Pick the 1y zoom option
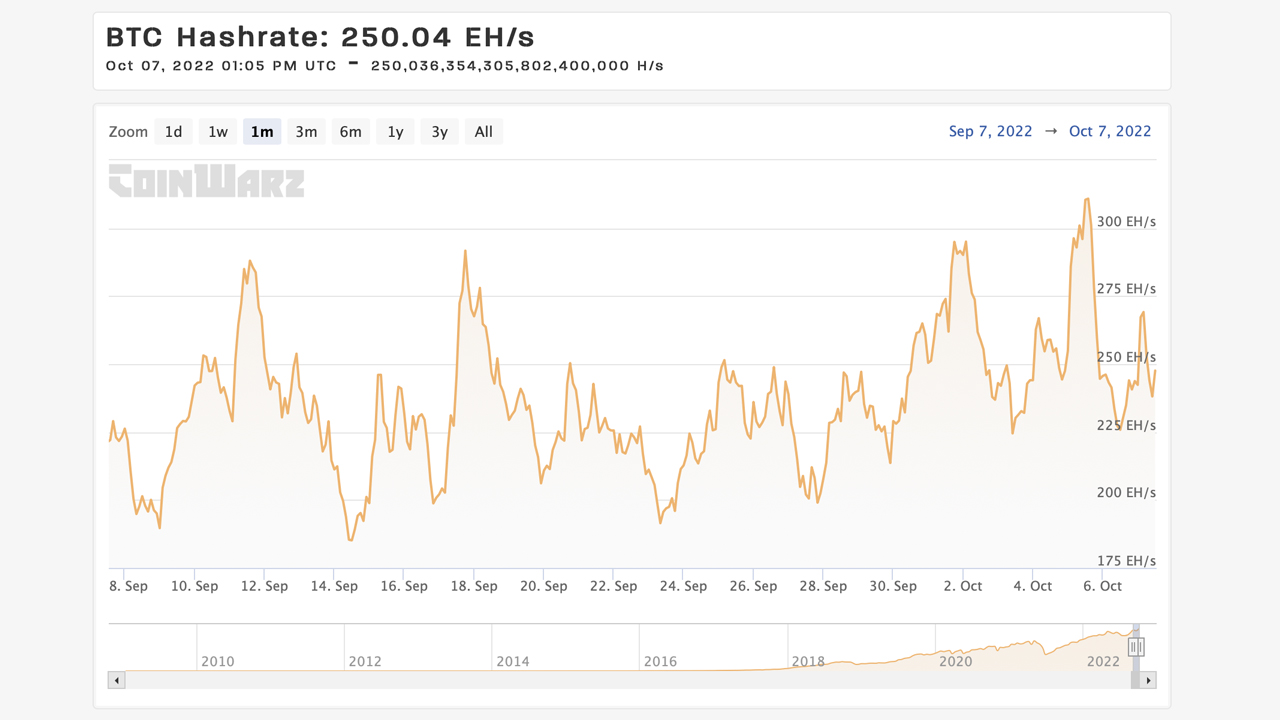 [395, 132]
